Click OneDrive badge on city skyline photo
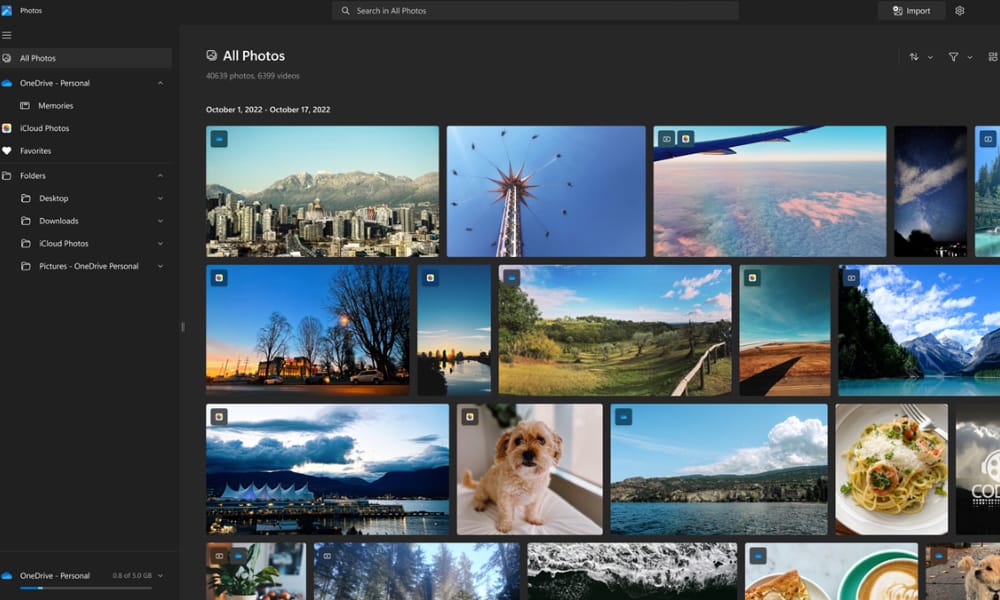The width and height of the screenshot is (1000, 600). coord(219,139)
